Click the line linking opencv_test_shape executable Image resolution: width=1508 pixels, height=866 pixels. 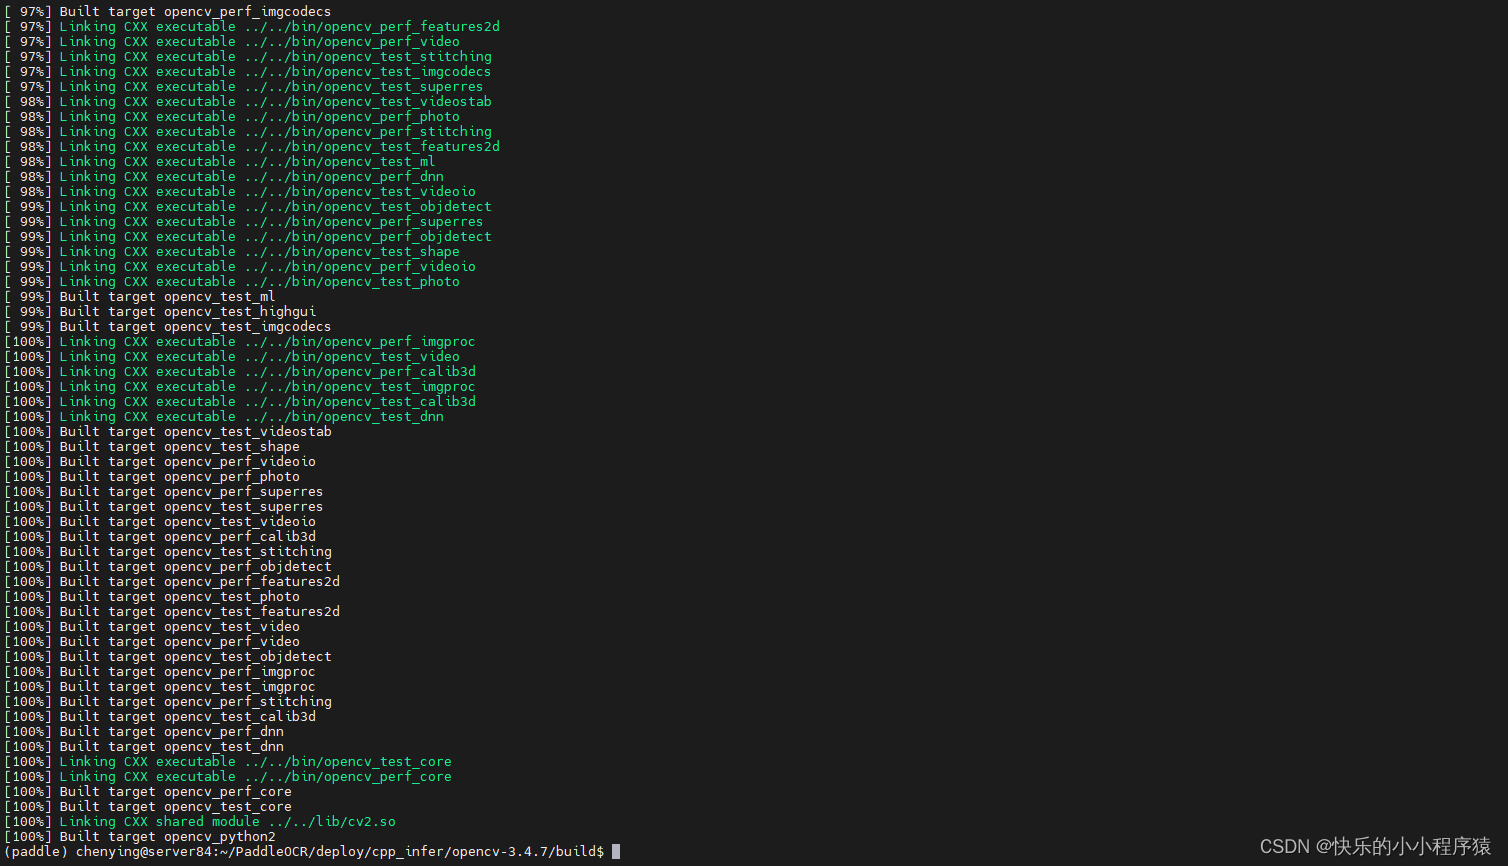tap(232, 252)
